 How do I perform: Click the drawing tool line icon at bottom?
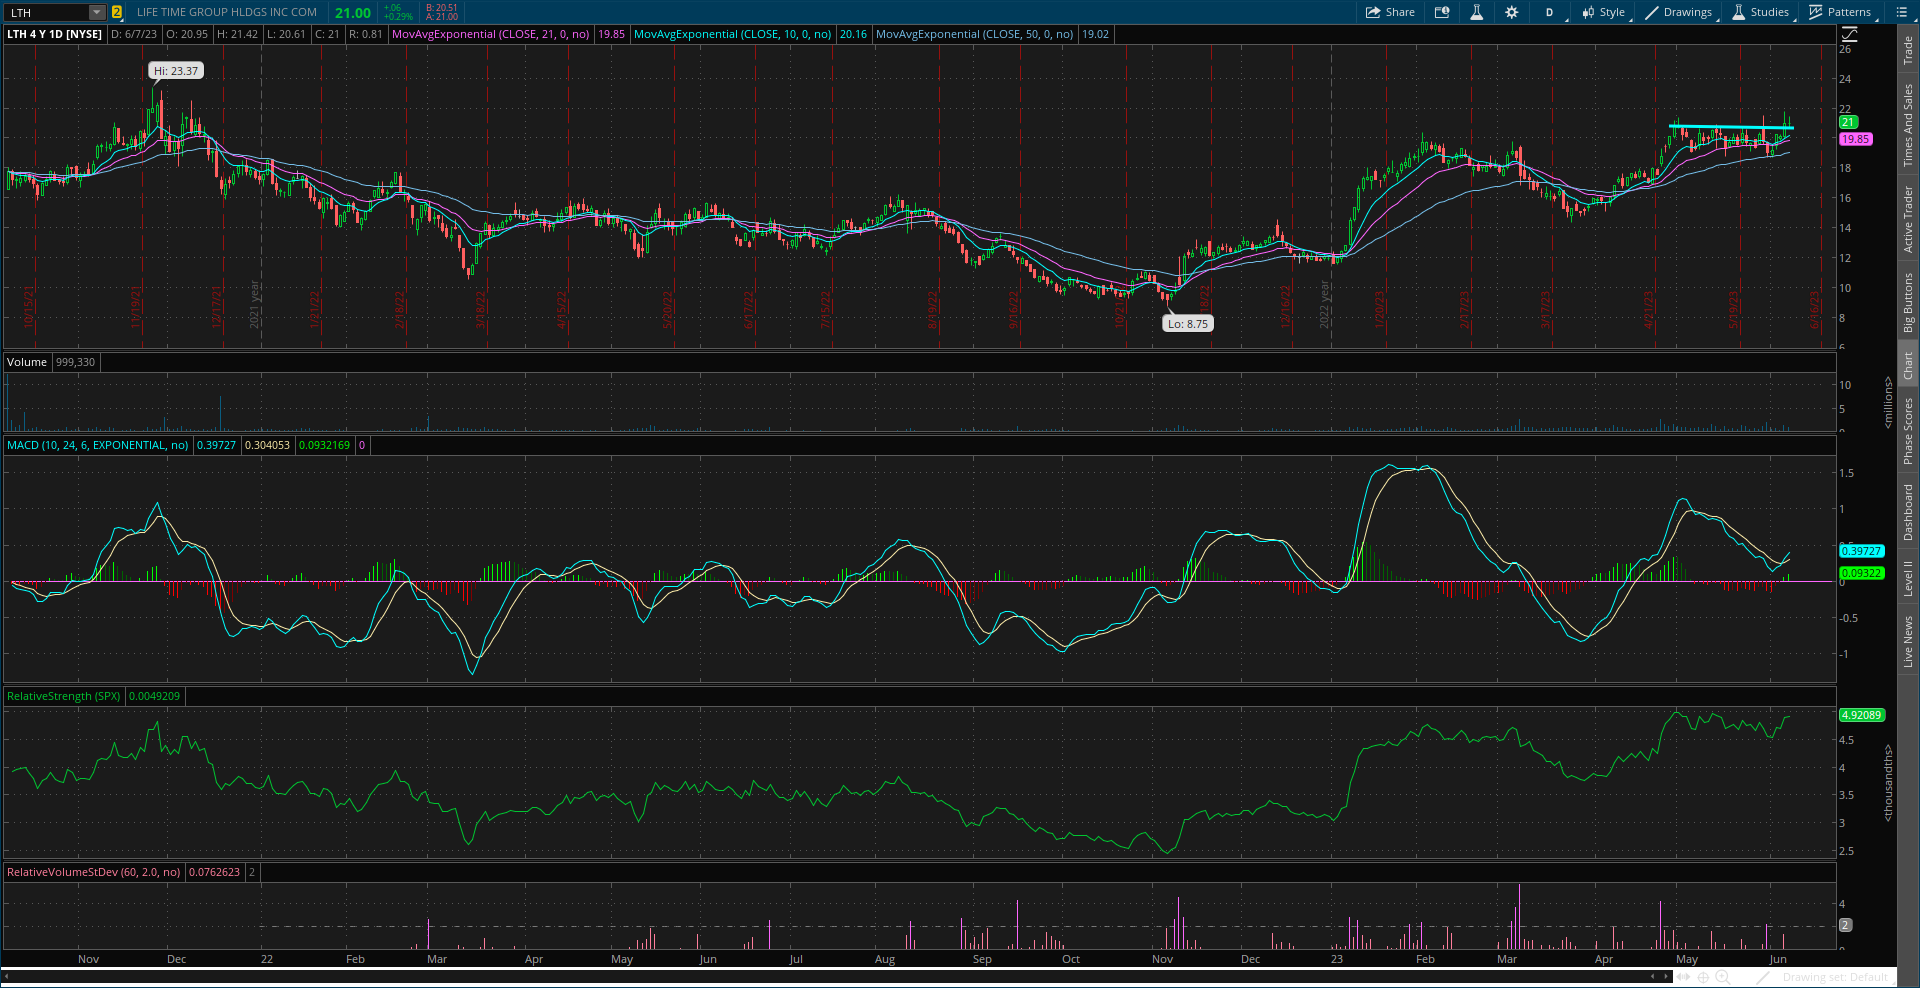(1764, 977)
